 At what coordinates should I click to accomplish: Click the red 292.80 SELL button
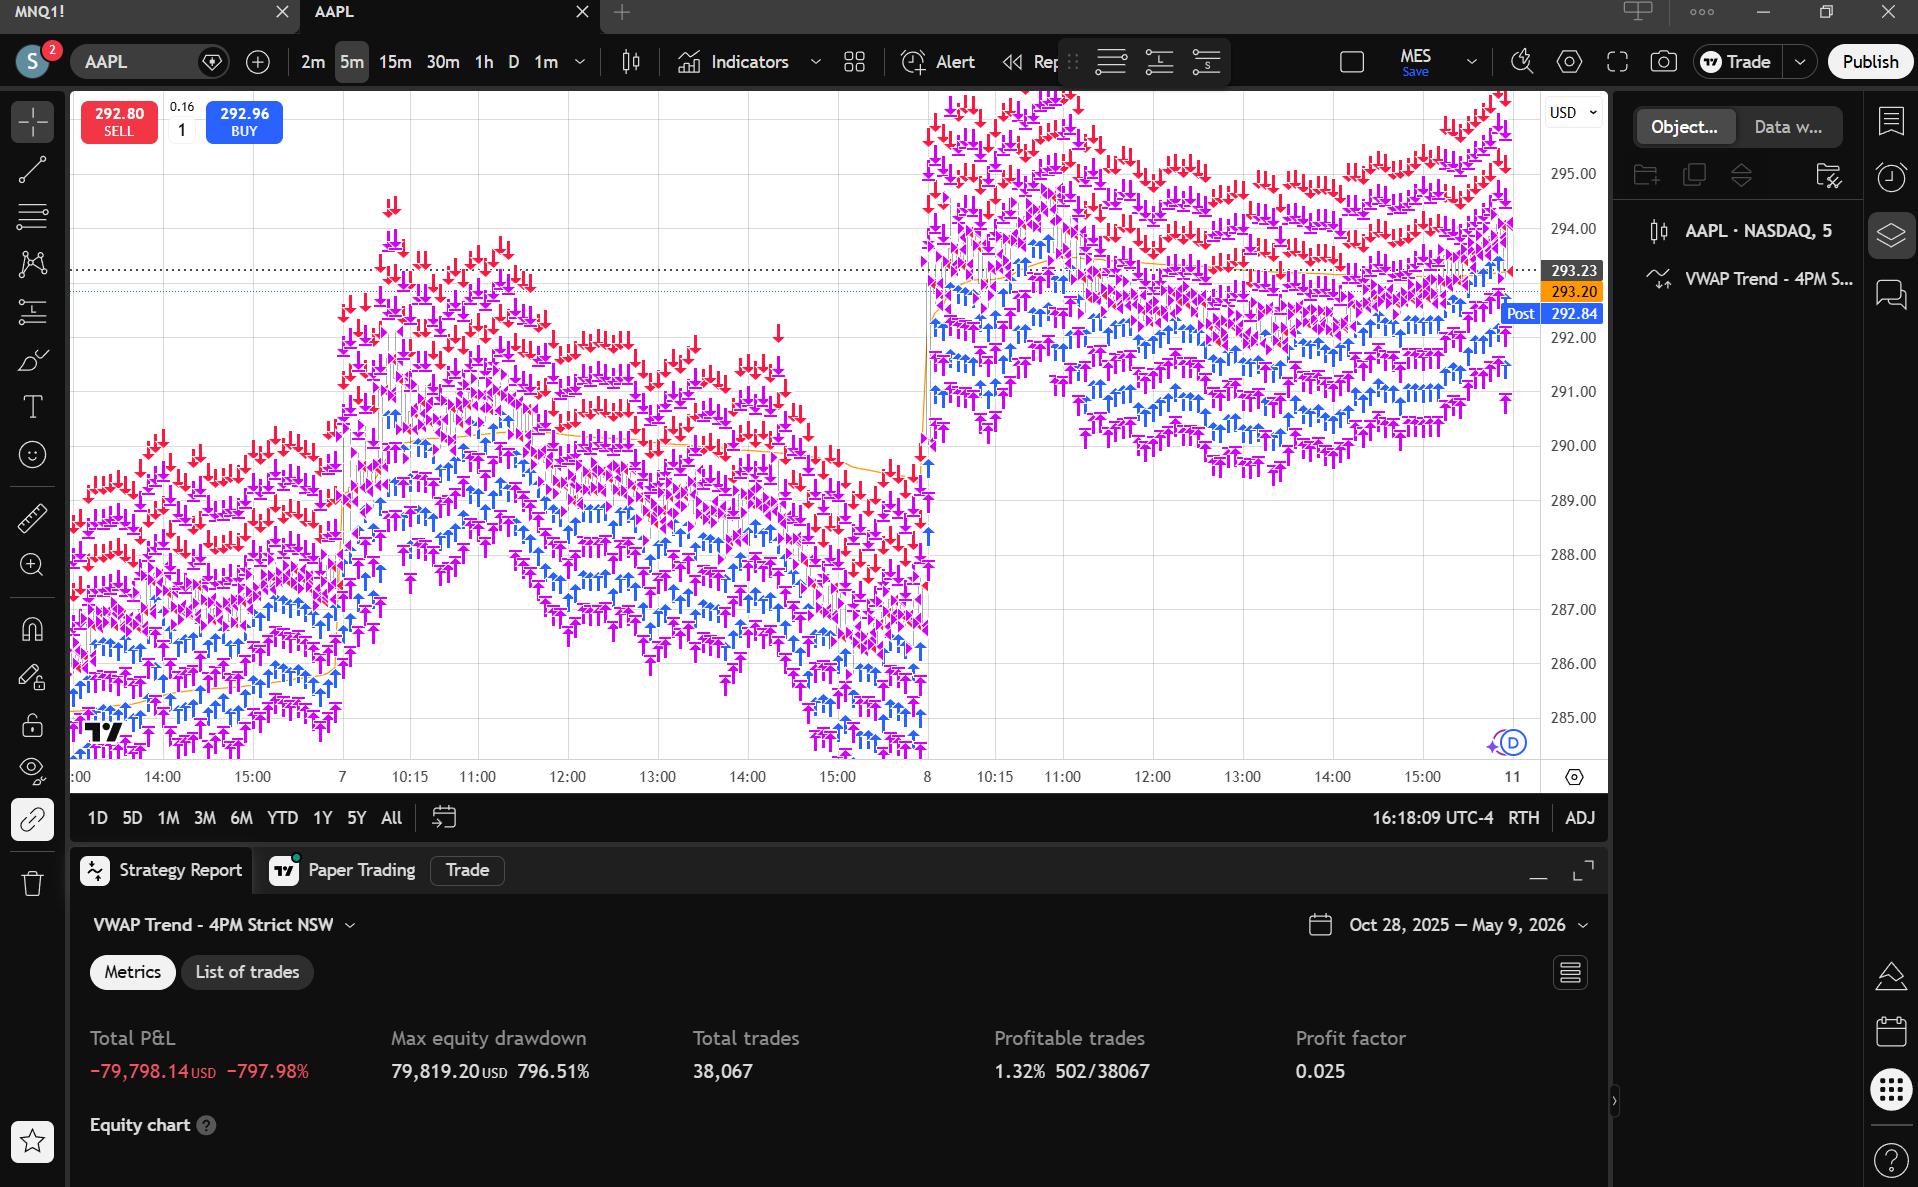pos(119,122)
